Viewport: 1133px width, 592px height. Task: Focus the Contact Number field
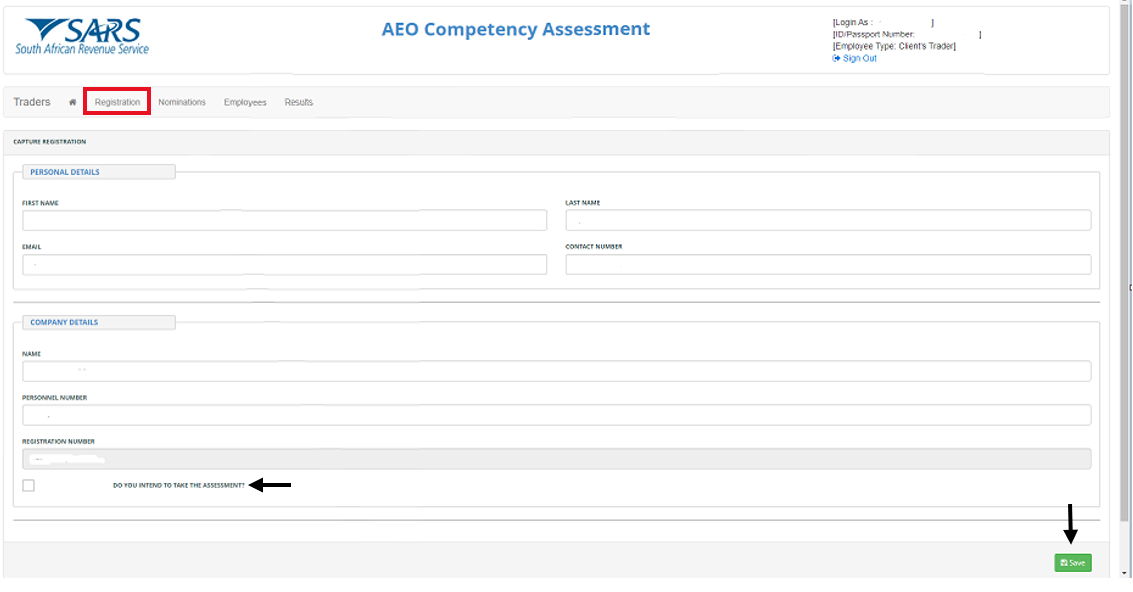(x=828, y=264)
